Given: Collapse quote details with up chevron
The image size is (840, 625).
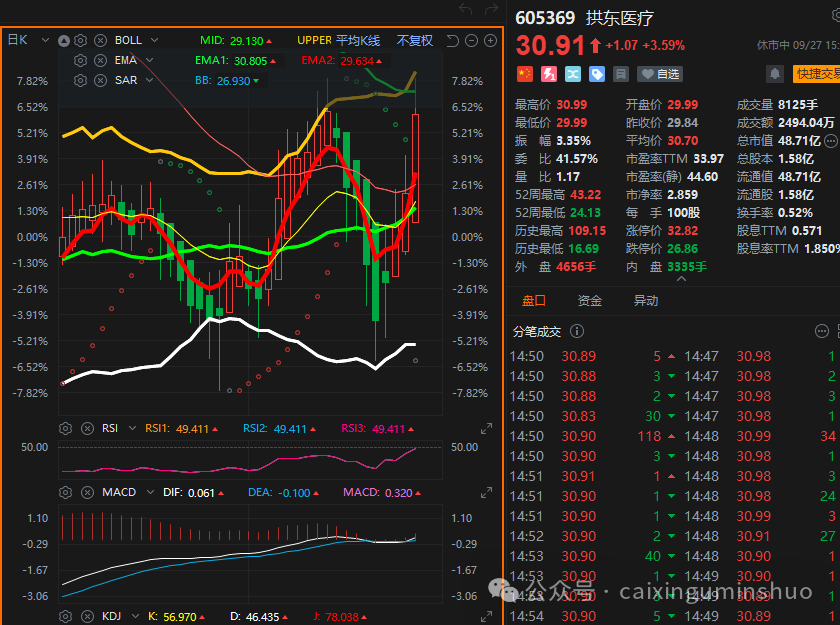Looking at the screenshot, I should click(681, 279).
